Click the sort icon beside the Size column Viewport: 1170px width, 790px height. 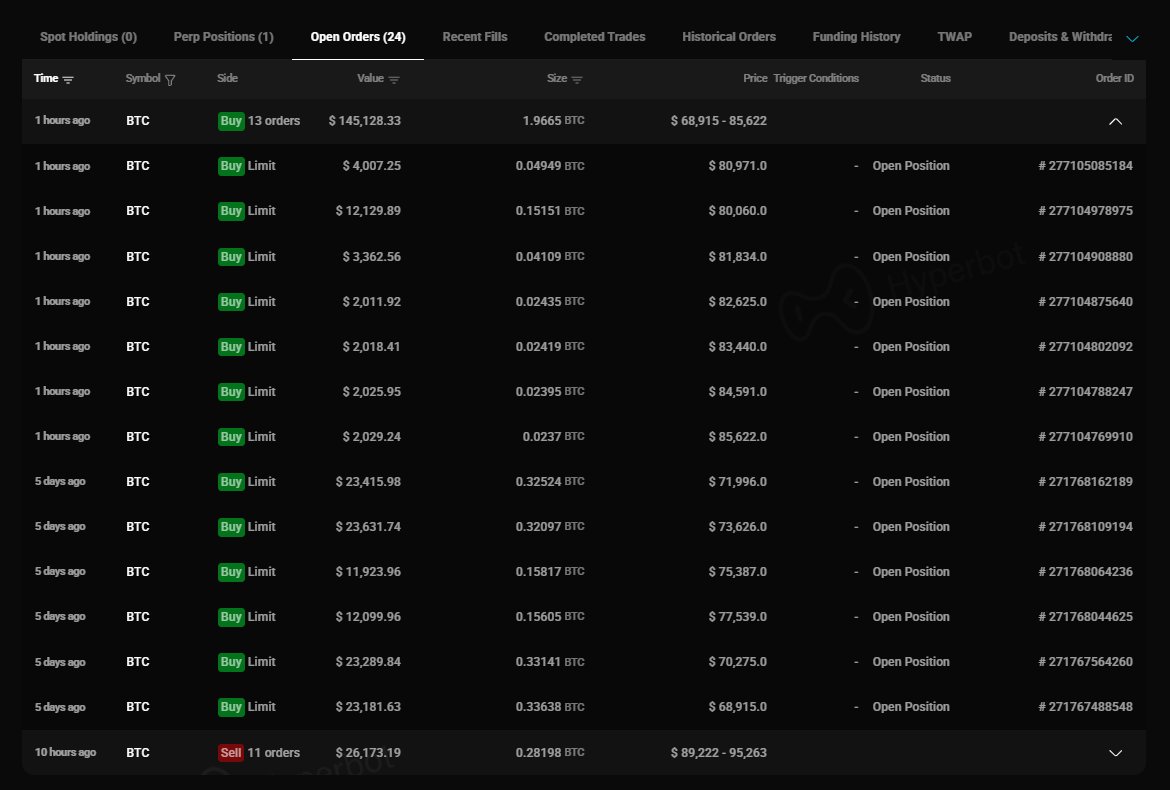[578, 78]
